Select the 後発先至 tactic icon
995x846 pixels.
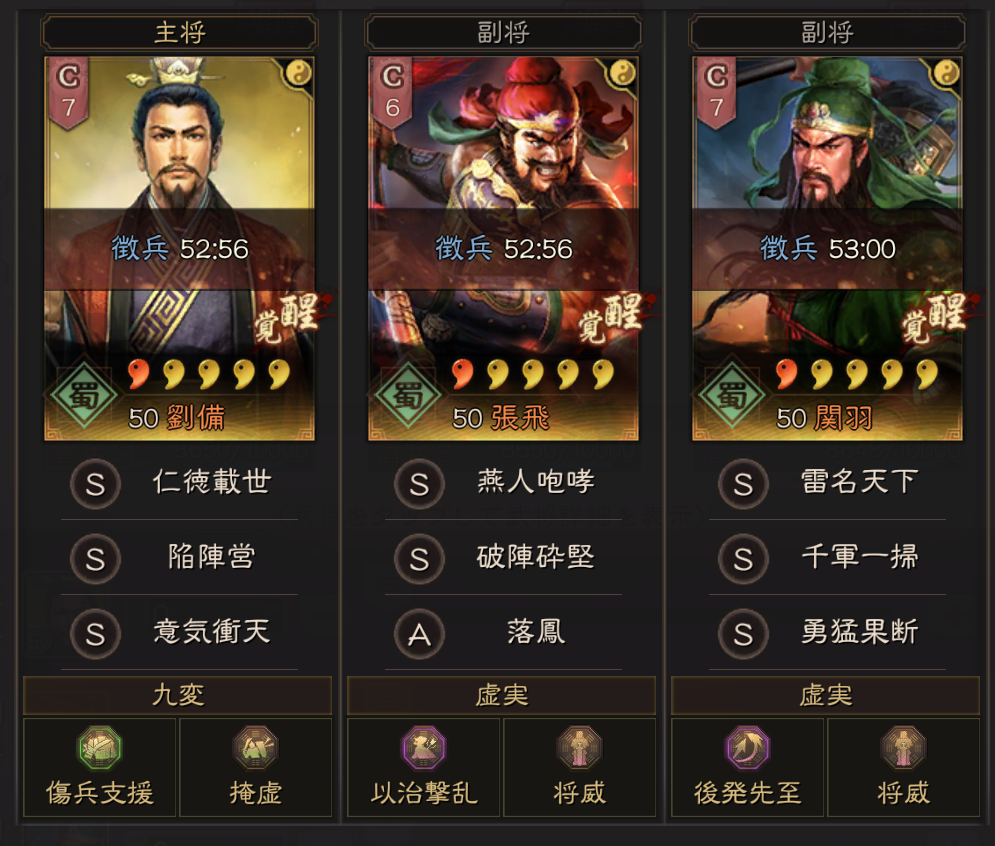point(748,748)
